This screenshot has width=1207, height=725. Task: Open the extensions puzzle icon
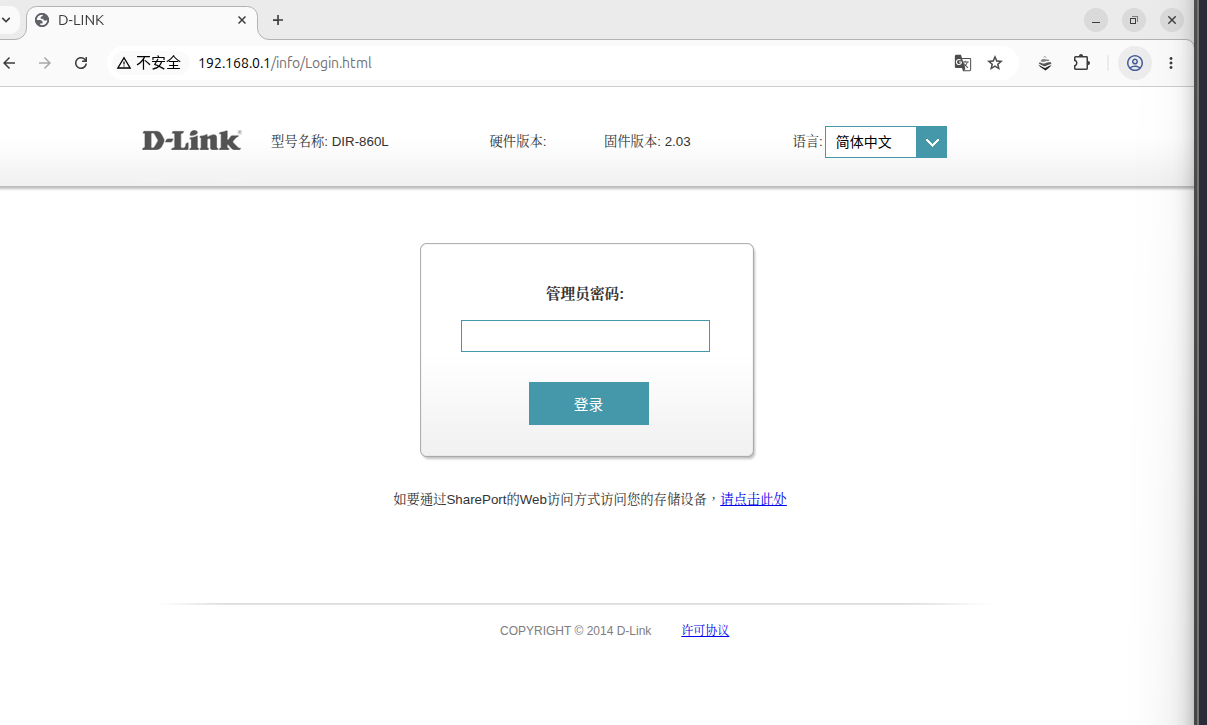click(x=1081, y=63)
